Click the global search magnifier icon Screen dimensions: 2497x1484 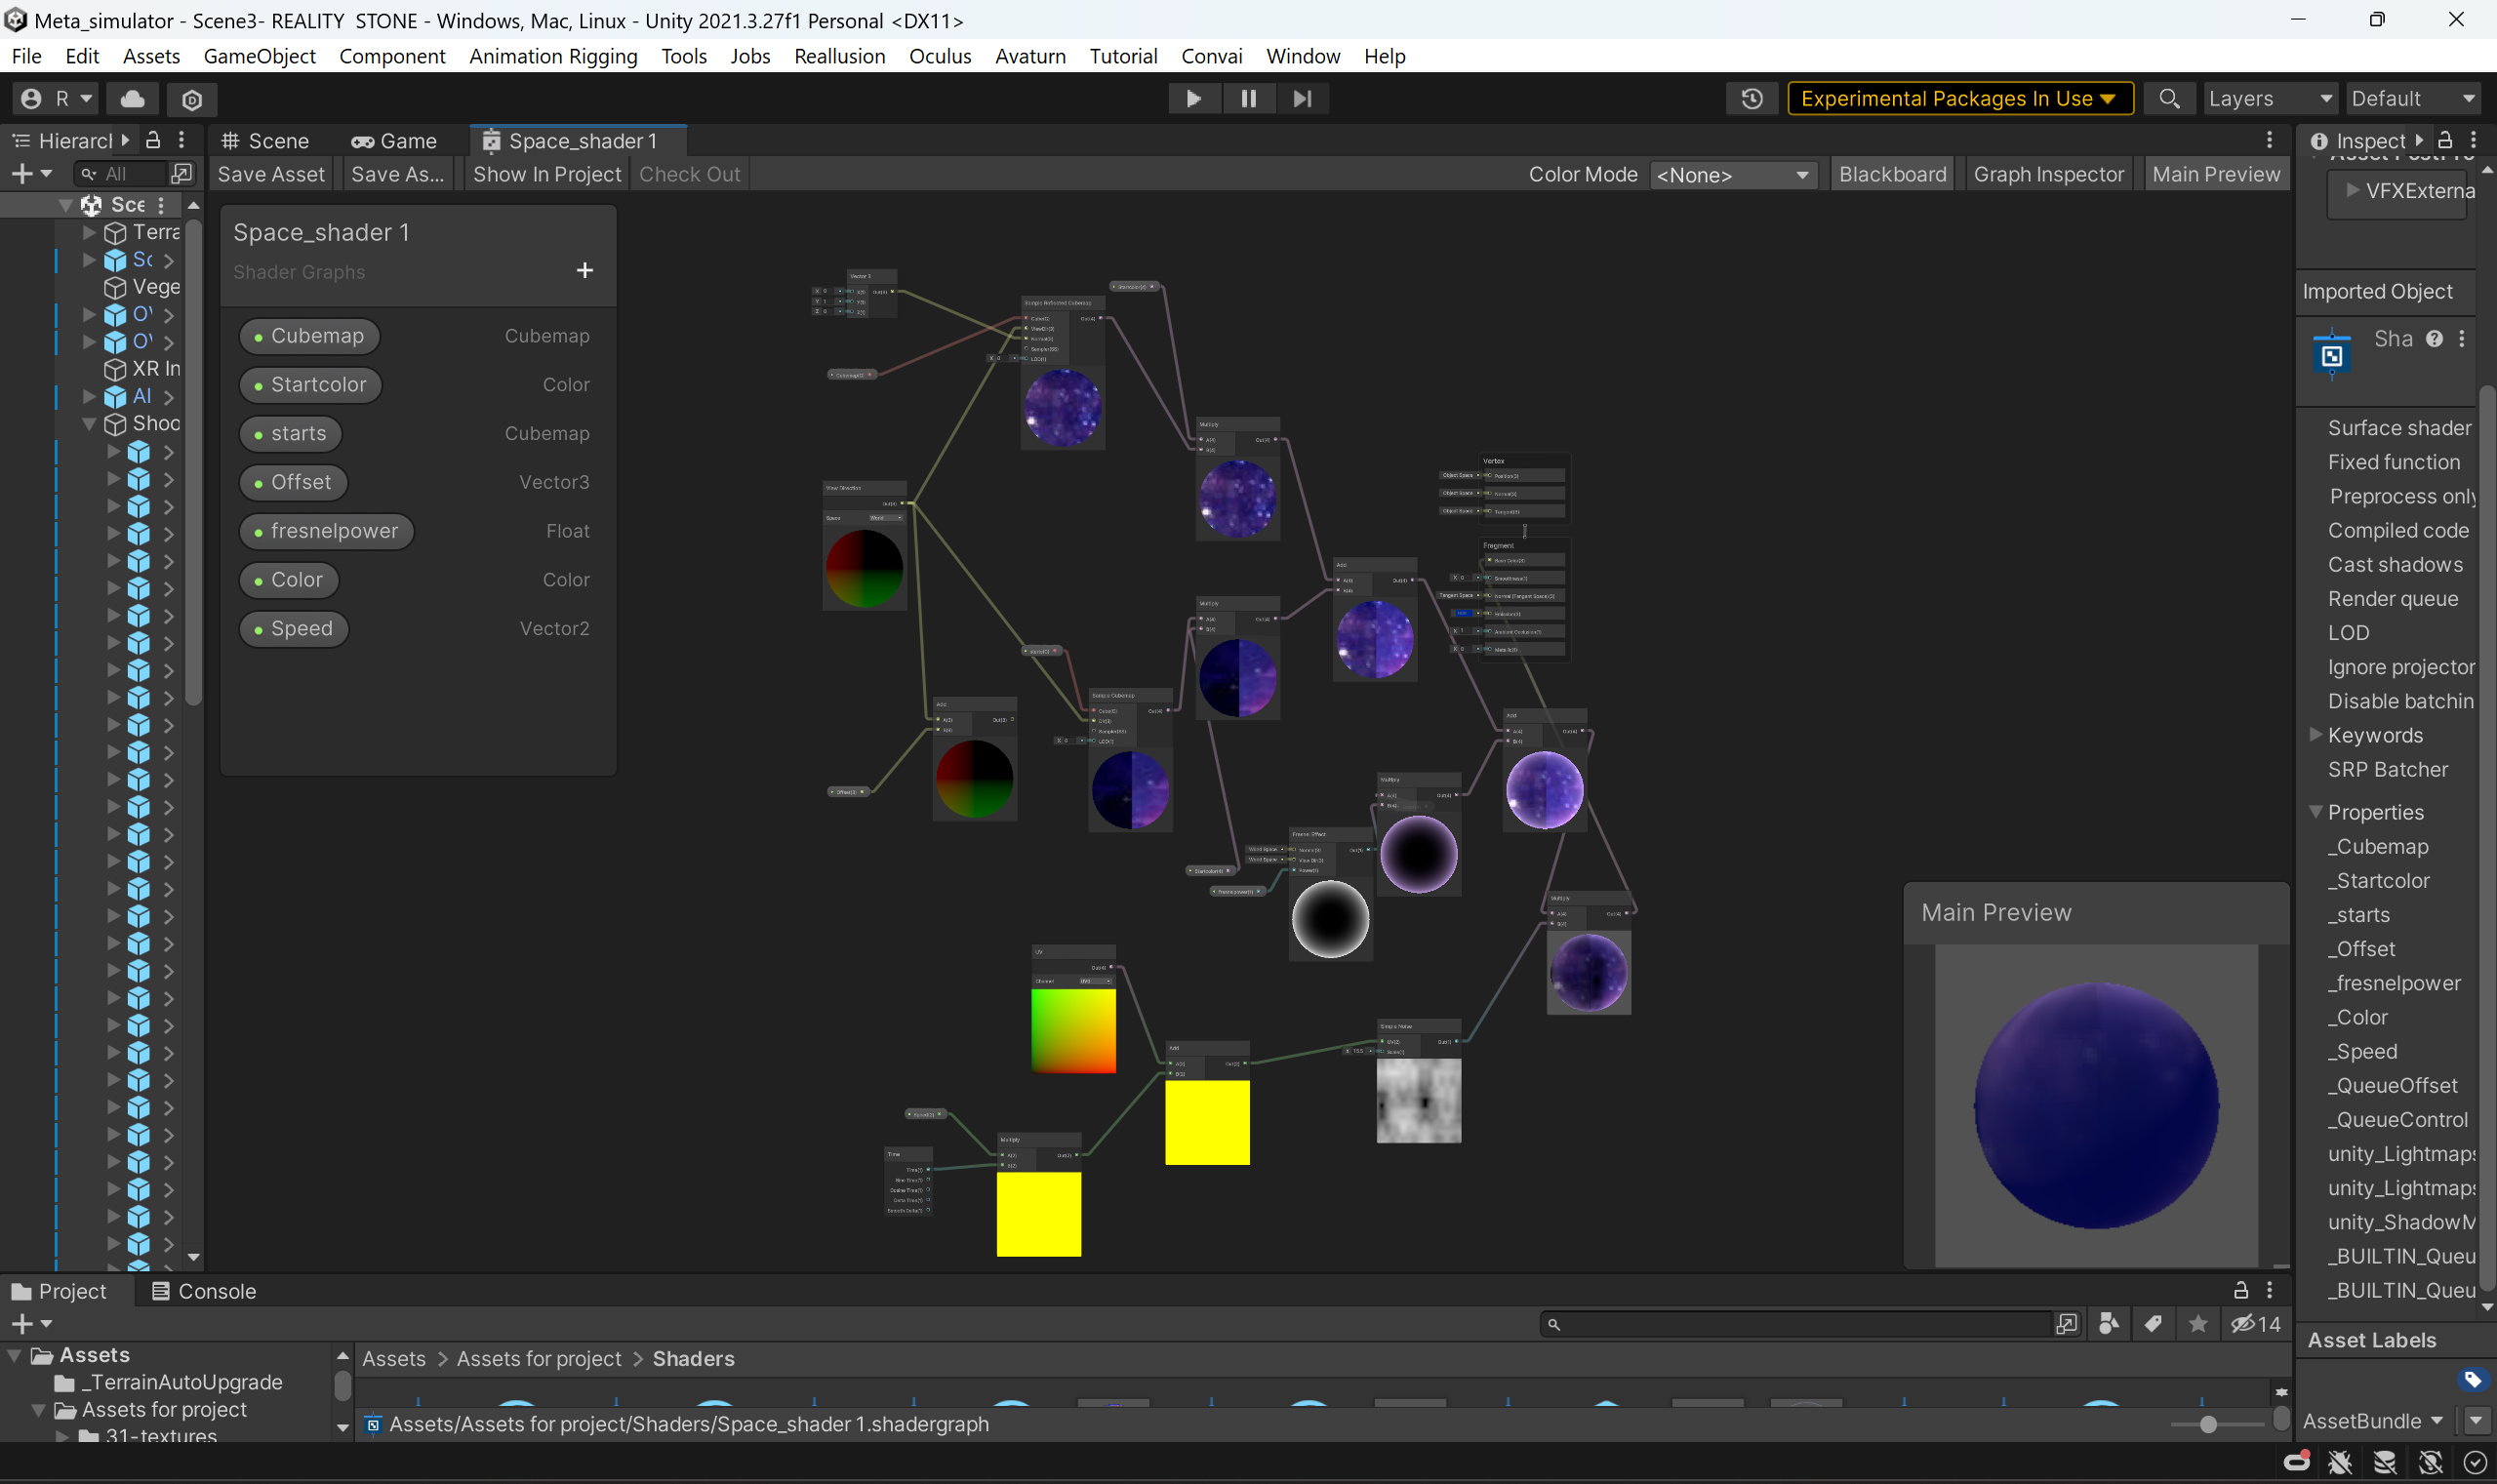[x=2168, y=98]
